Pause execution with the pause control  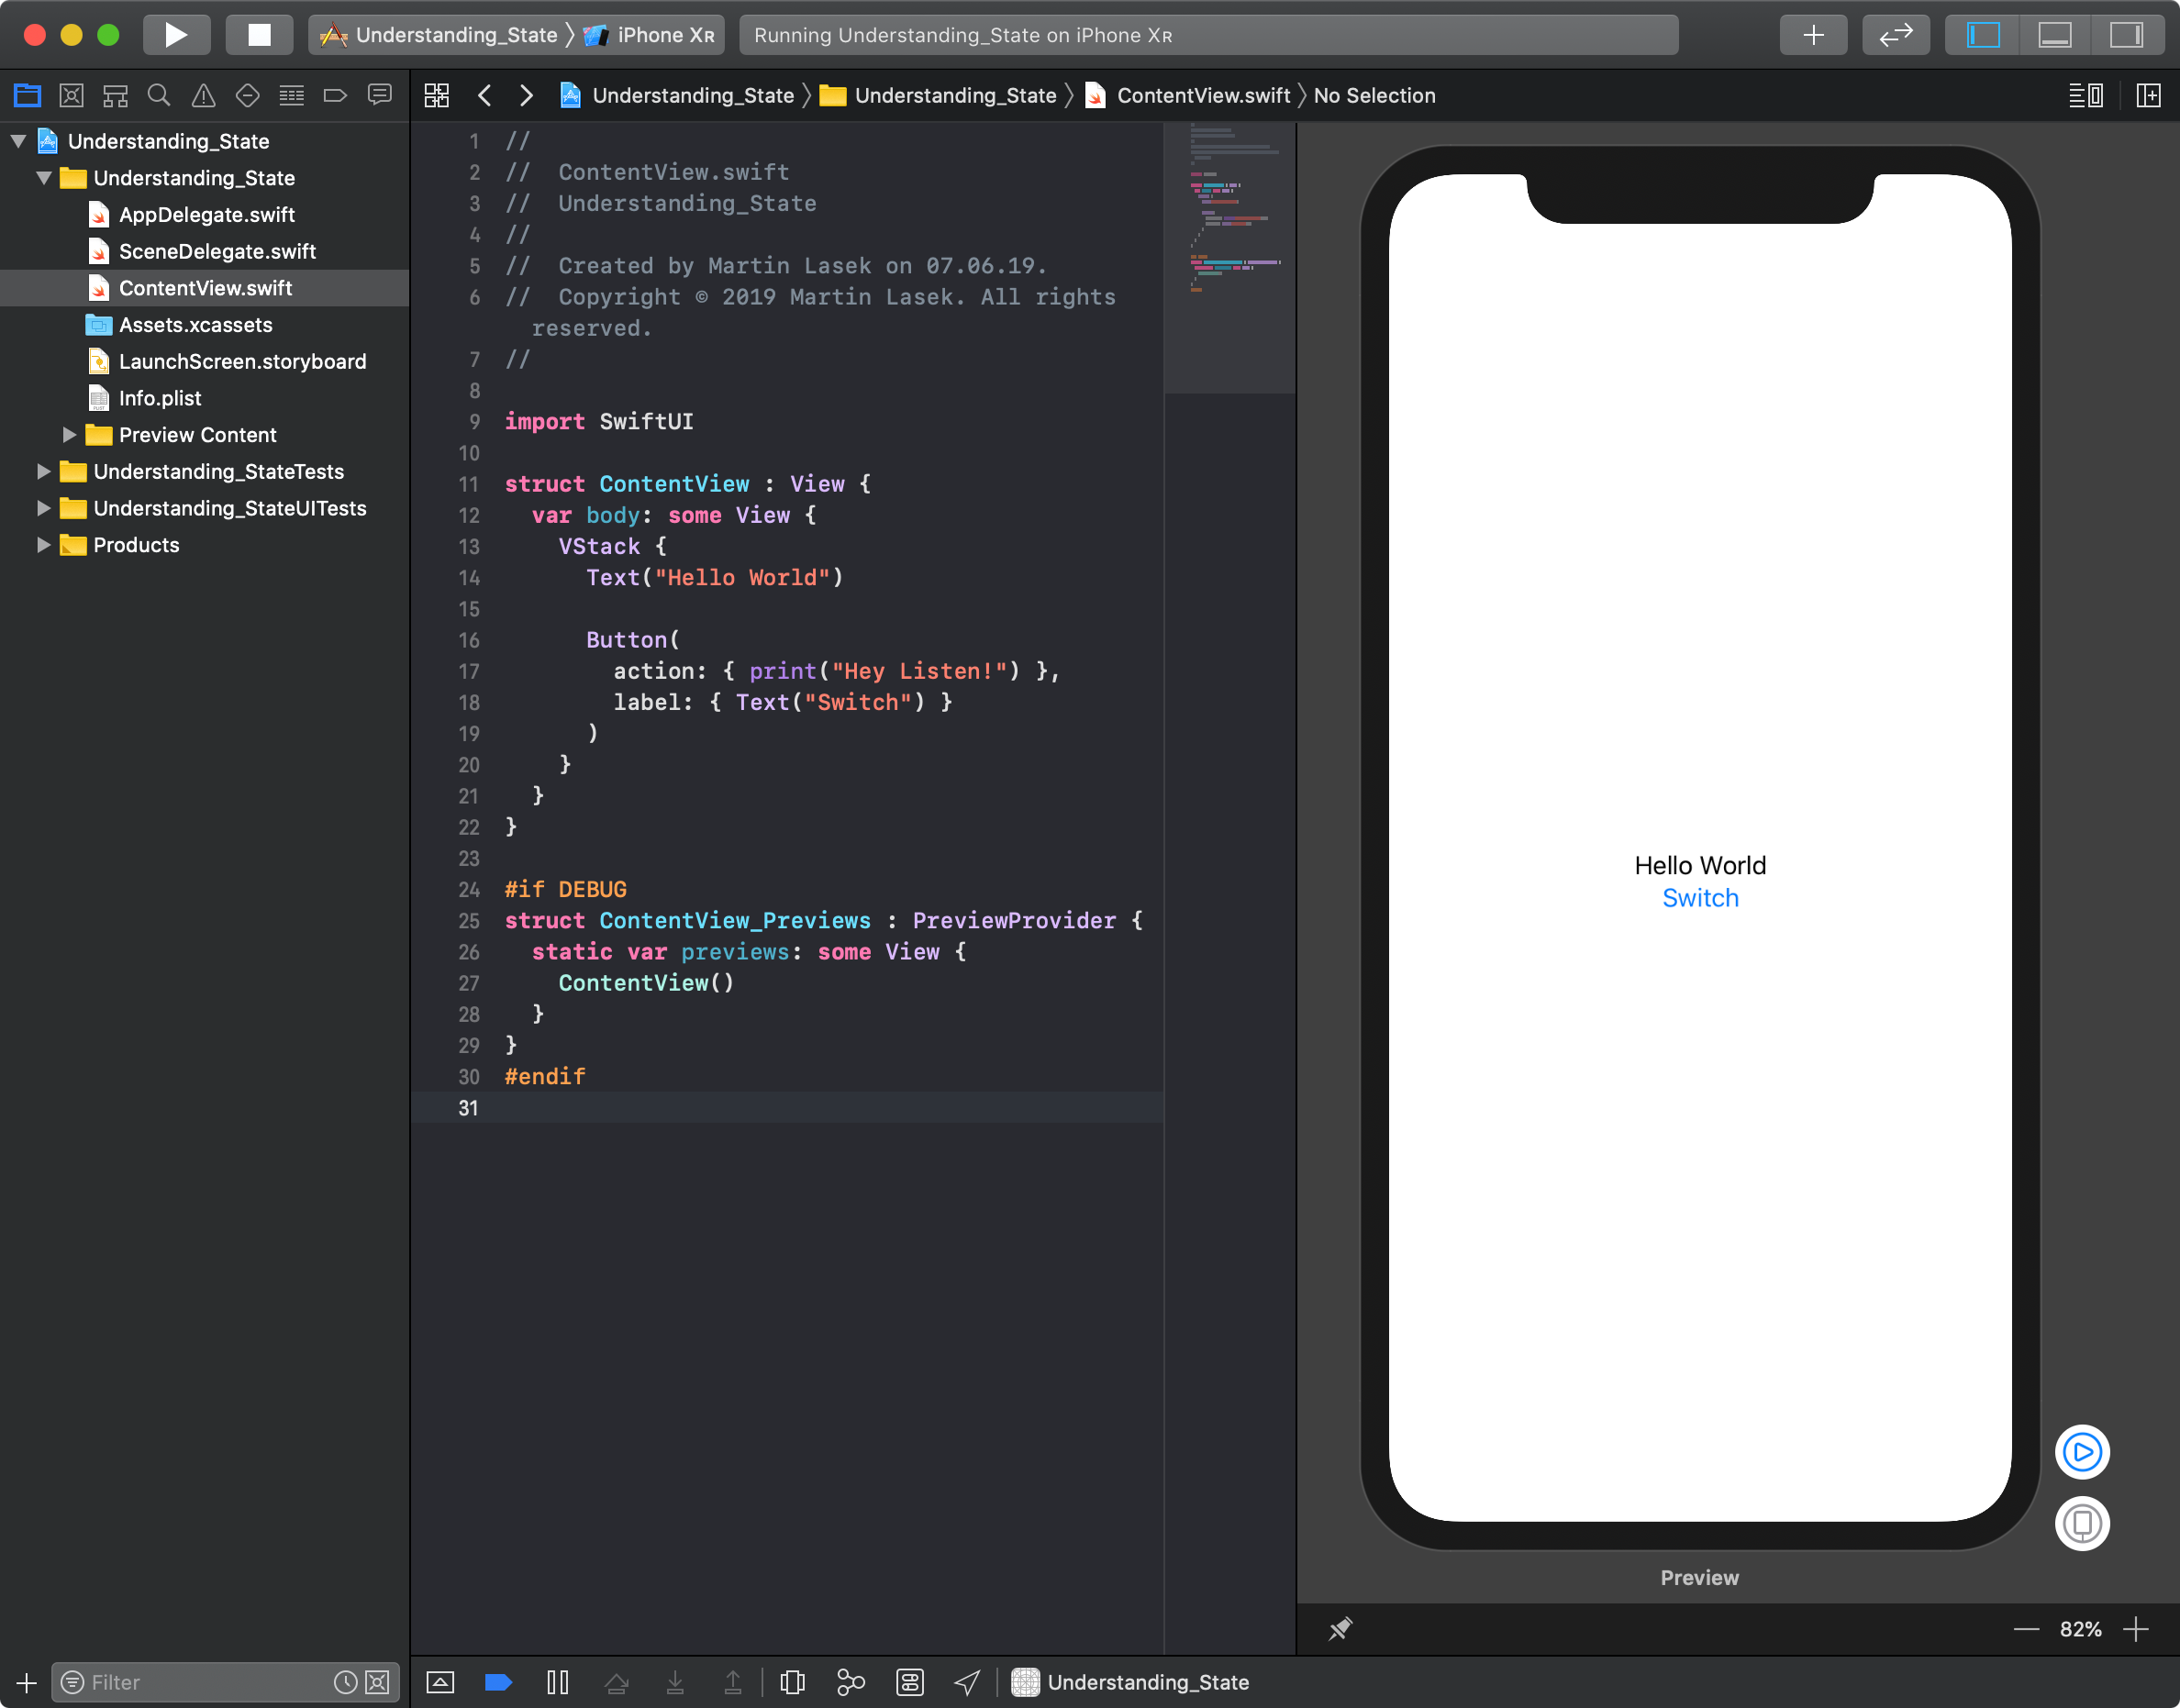(558, 1682)
